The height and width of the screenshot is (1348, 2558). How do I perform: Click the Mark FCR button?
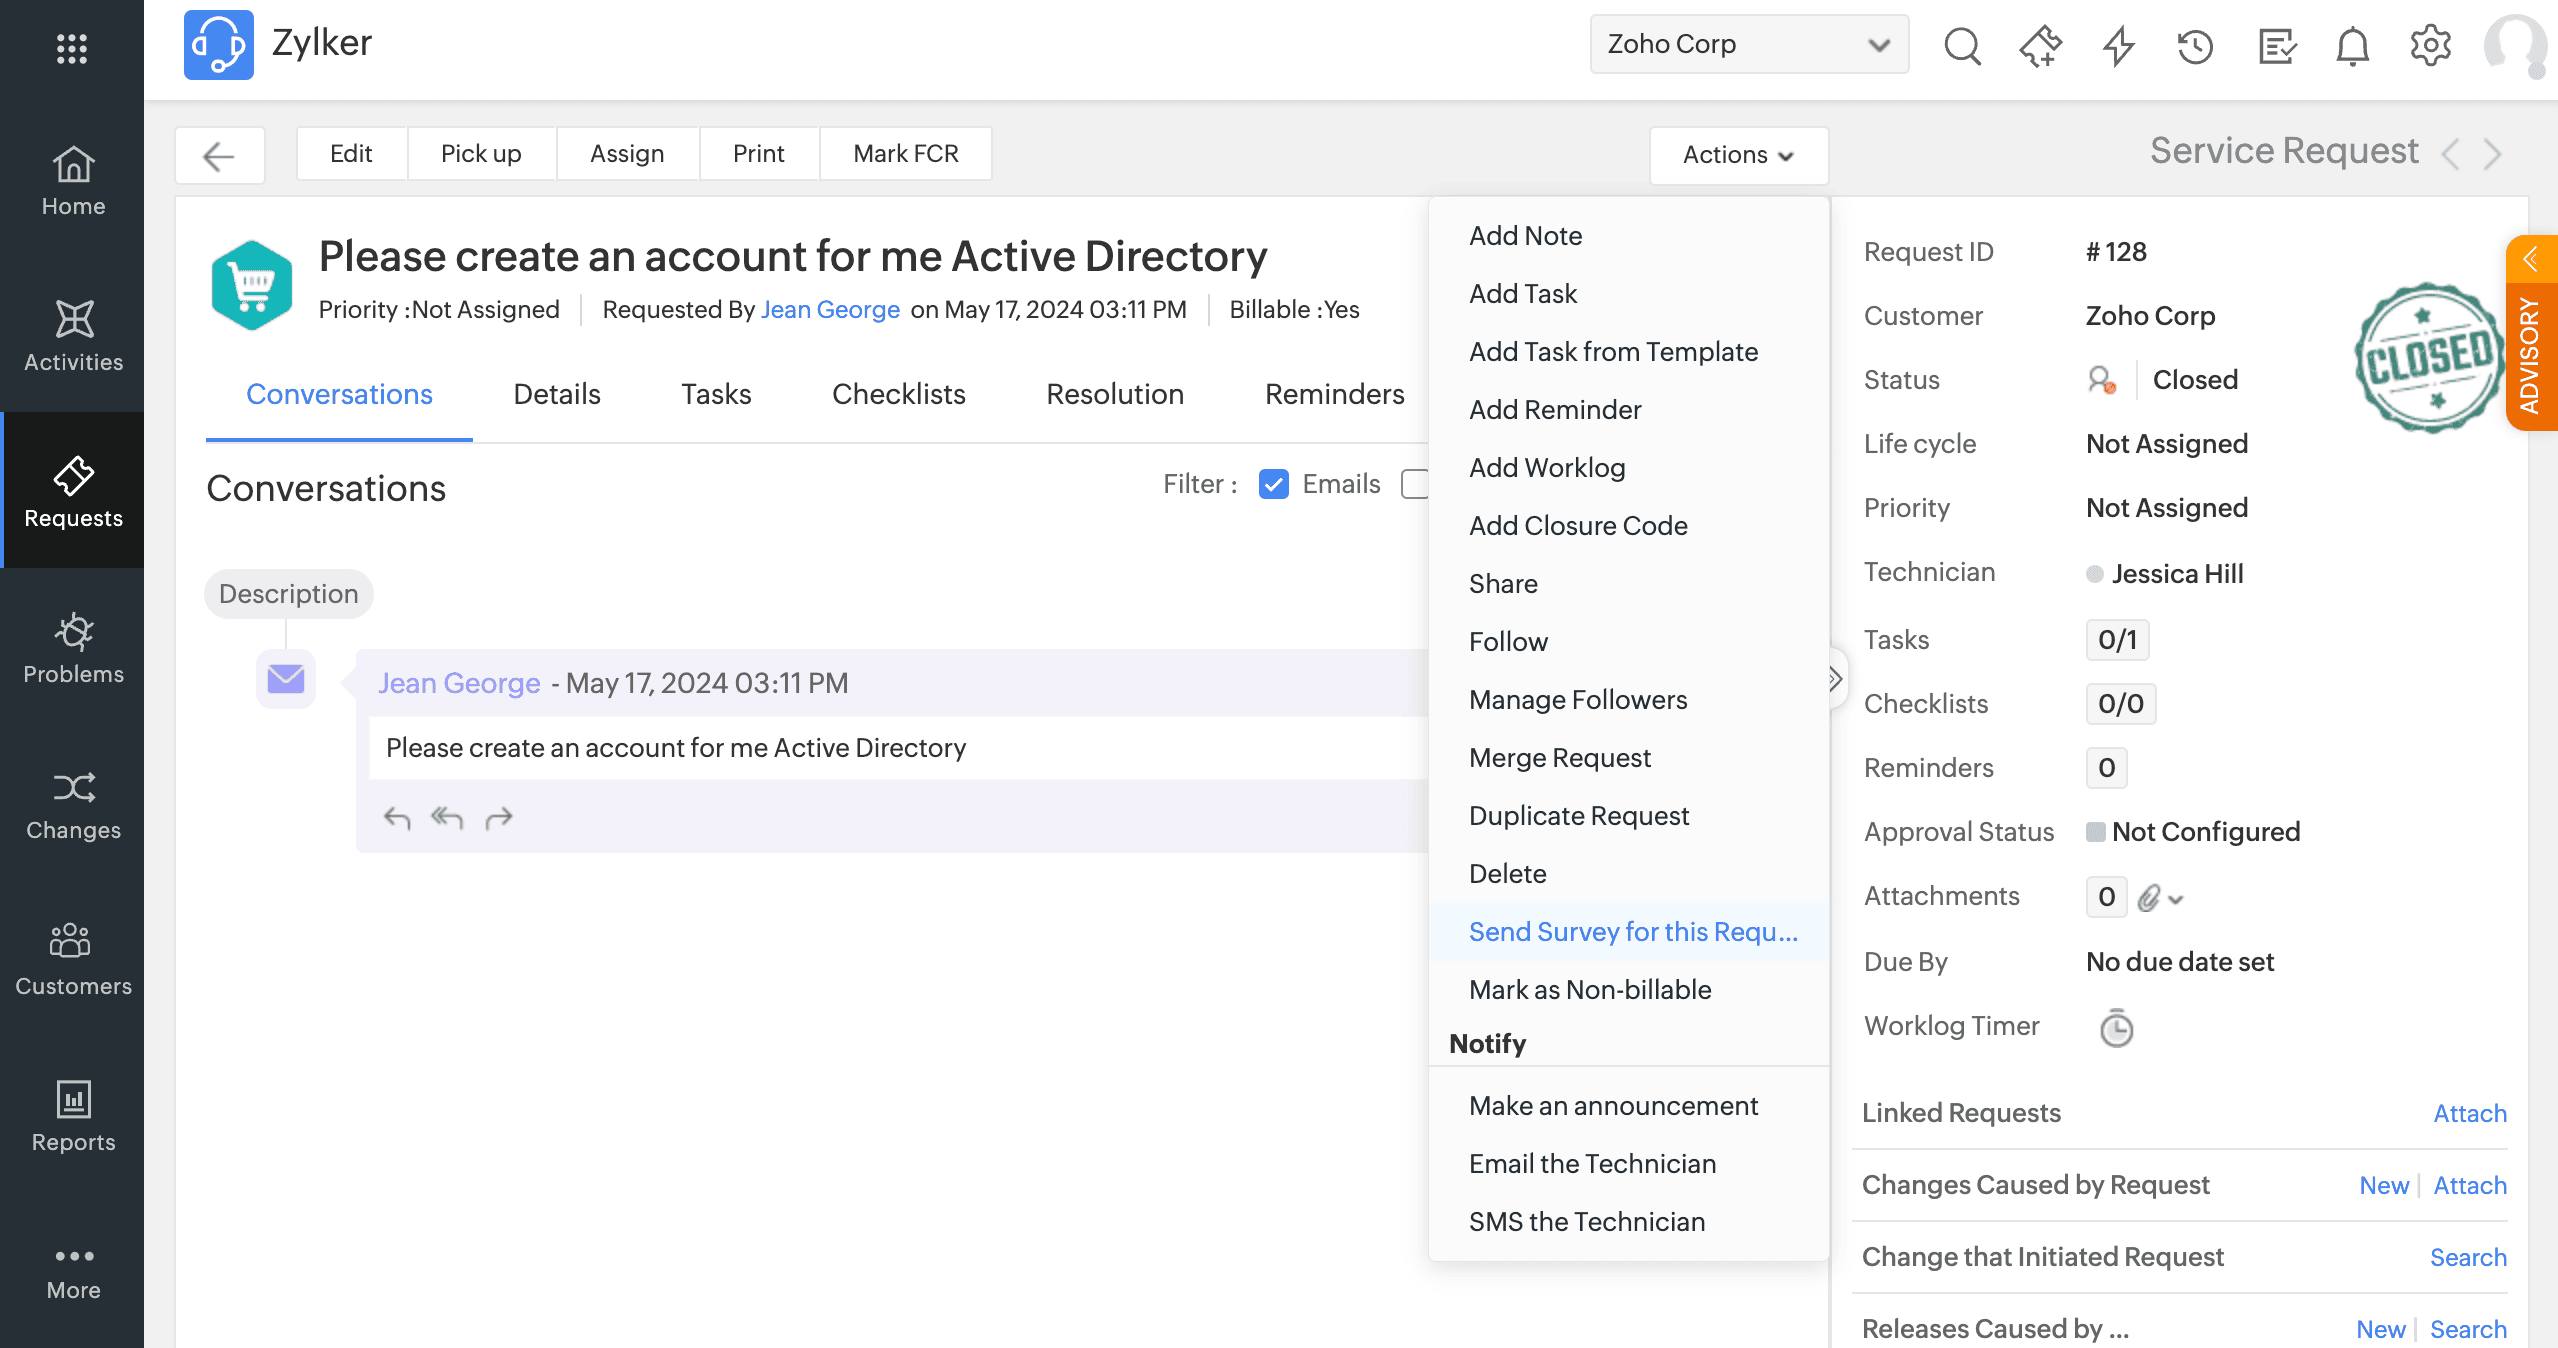(905, 153)
